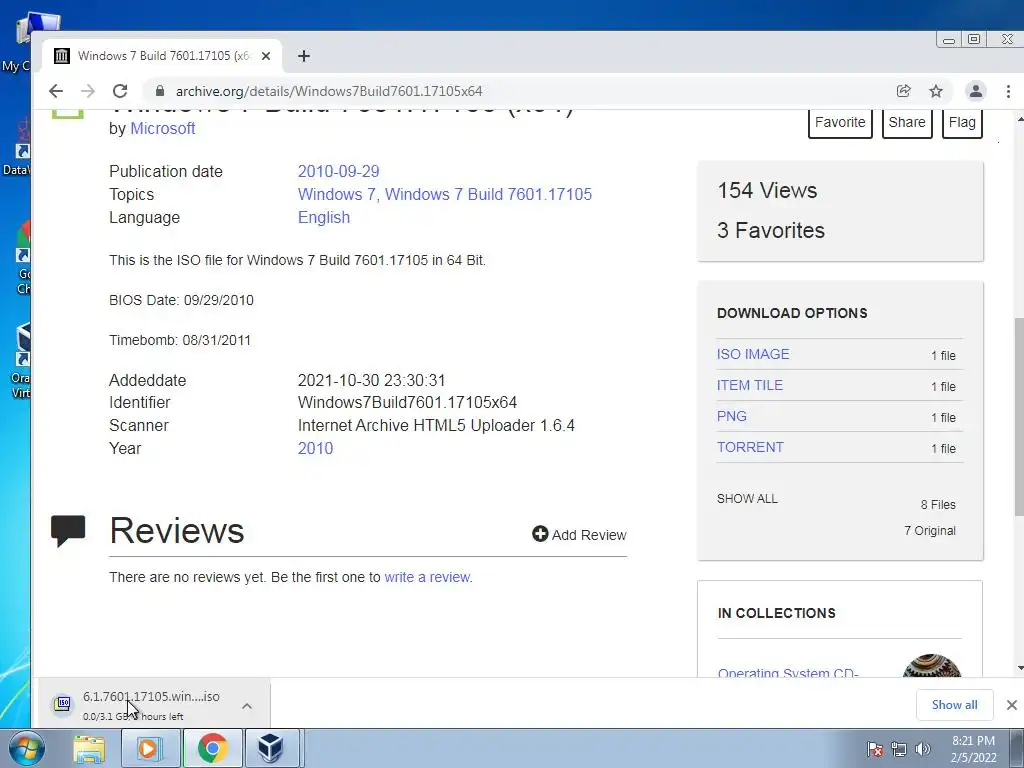Select the Windows 7 Build 7601.17105 tab

tap(162, 56)
